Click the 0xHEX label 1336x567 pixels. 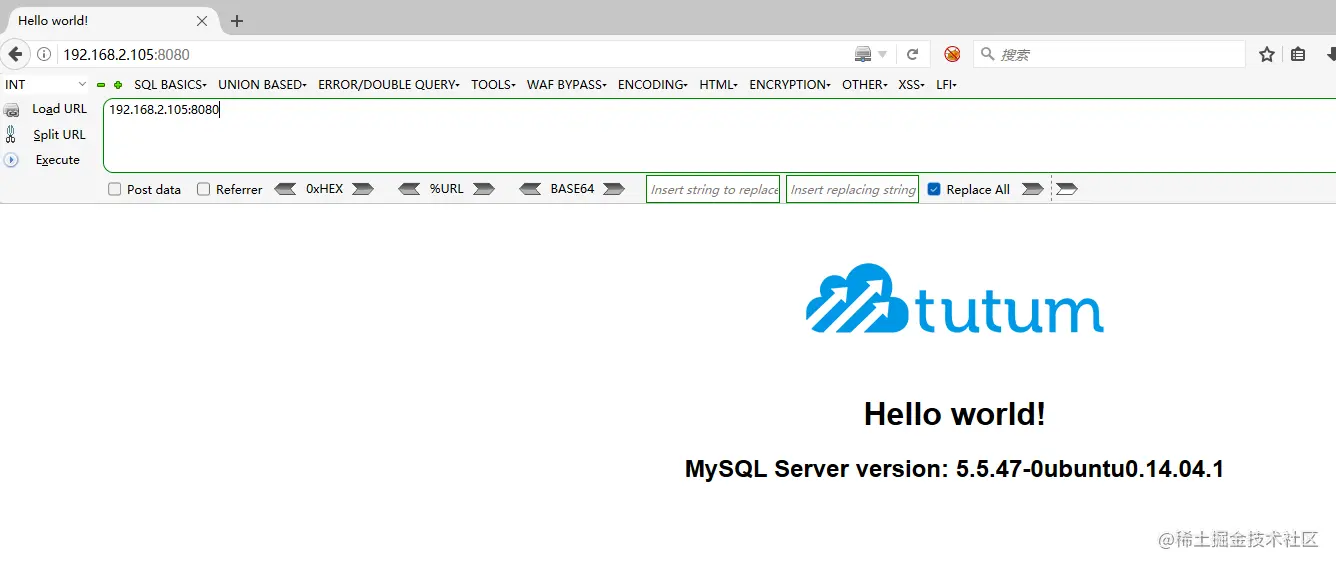pos(325,189)
